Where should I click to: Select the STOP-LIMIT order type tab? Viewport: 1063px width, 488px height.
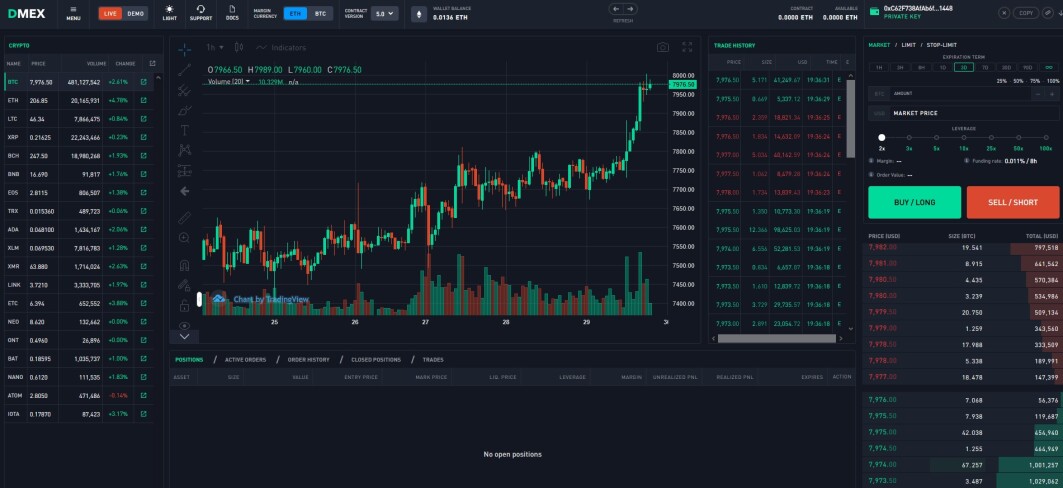coord(942,45)
